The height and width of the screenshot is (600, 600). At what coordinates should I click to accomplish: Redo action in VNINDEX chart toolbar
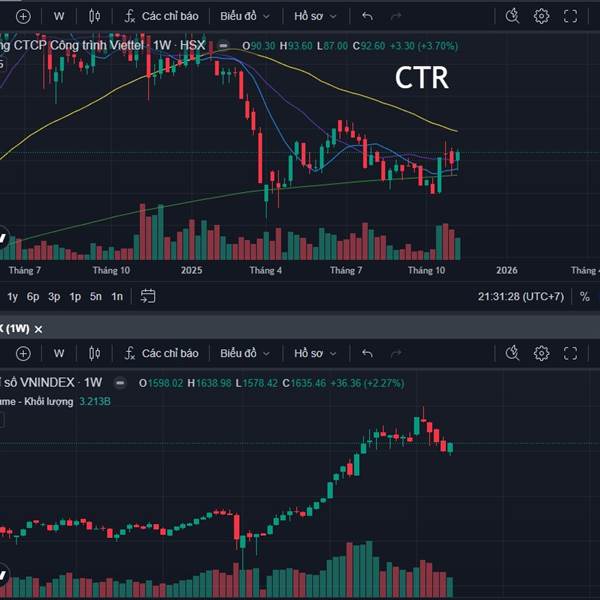click(x=396, y=354)
